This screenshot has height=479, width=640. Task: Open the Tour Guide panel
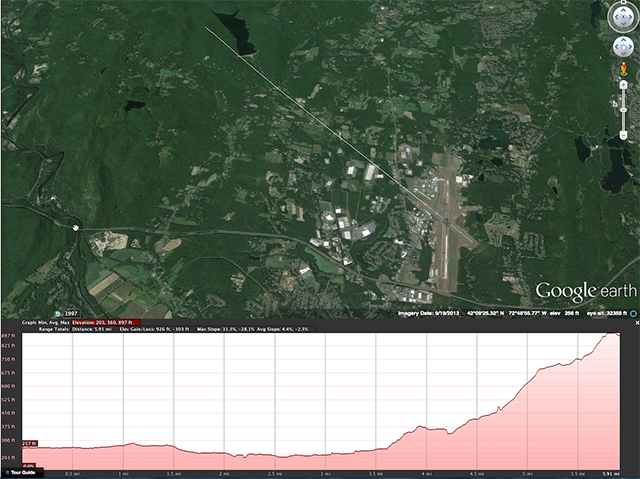click(21, 472)
